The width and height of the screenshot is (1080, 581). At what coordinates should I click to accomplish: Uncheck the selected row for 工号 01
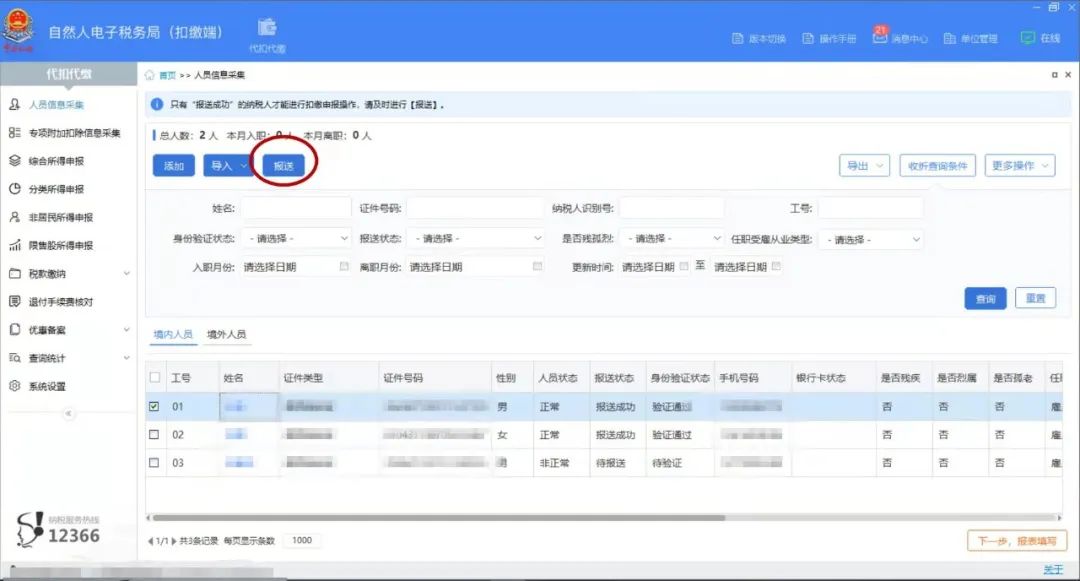pyautogui.click(x=155, y=407)
